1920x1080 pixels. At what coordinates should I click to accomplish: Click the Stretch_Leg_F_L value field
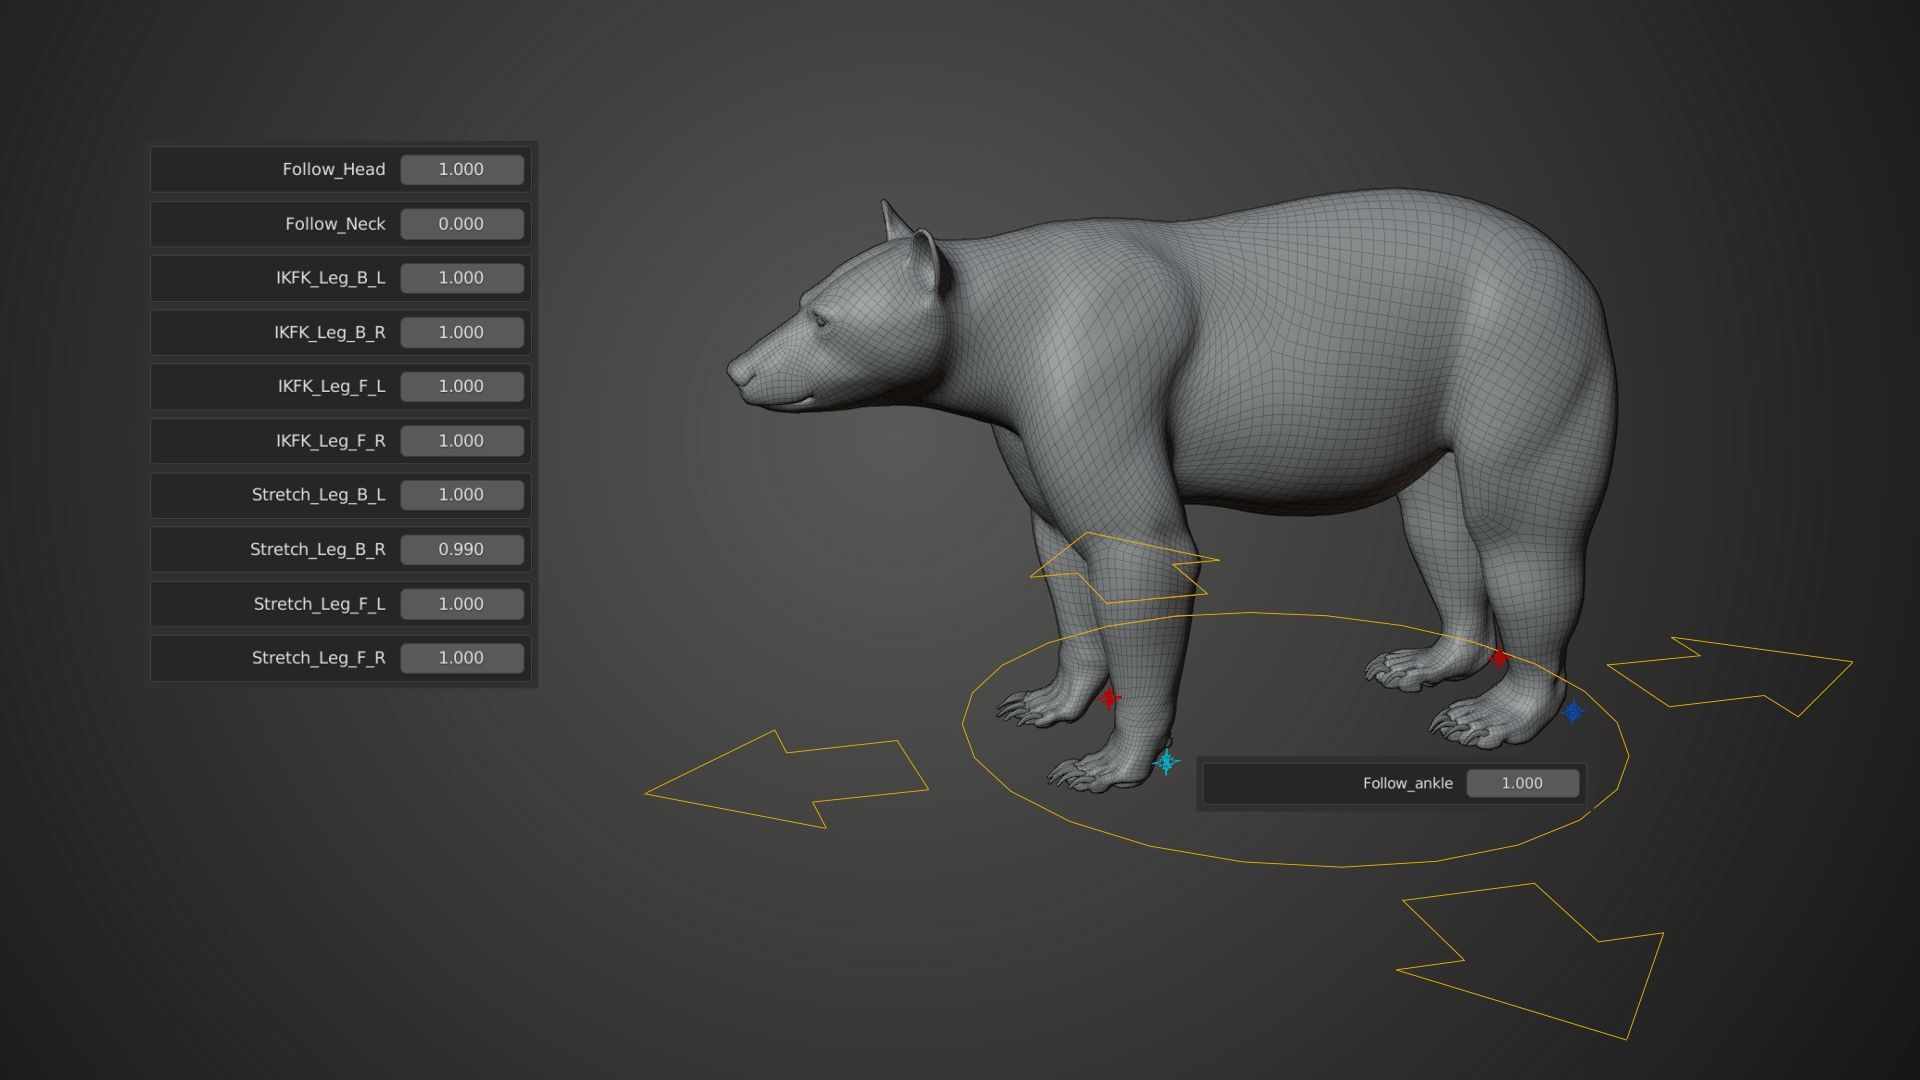click(461, 604)
